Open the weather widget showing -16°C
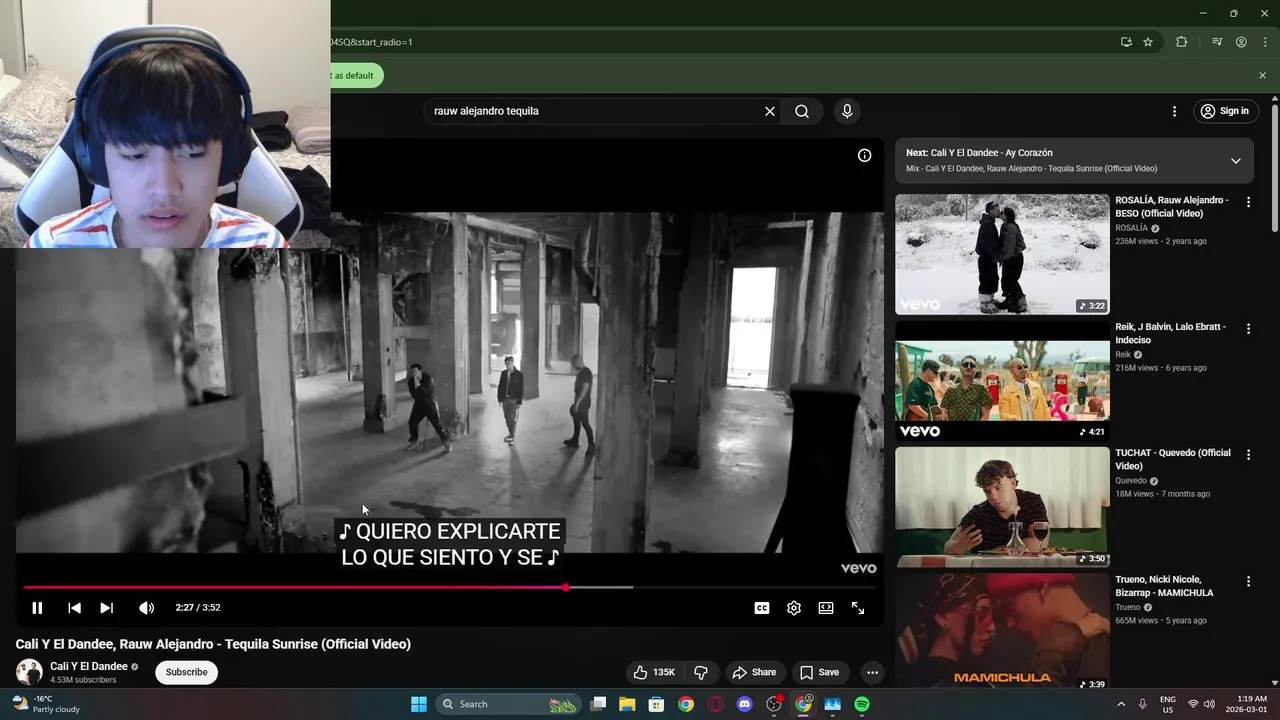This screenshot has height=720, width=1280. [47, 704]
